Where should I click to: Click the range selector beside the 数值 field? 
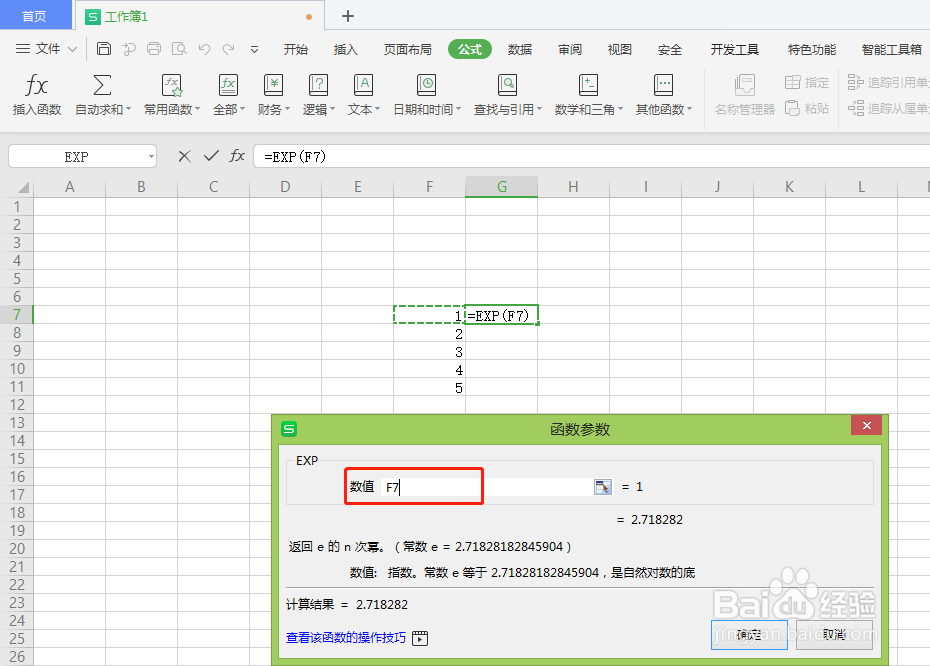(x=602, y=486)
